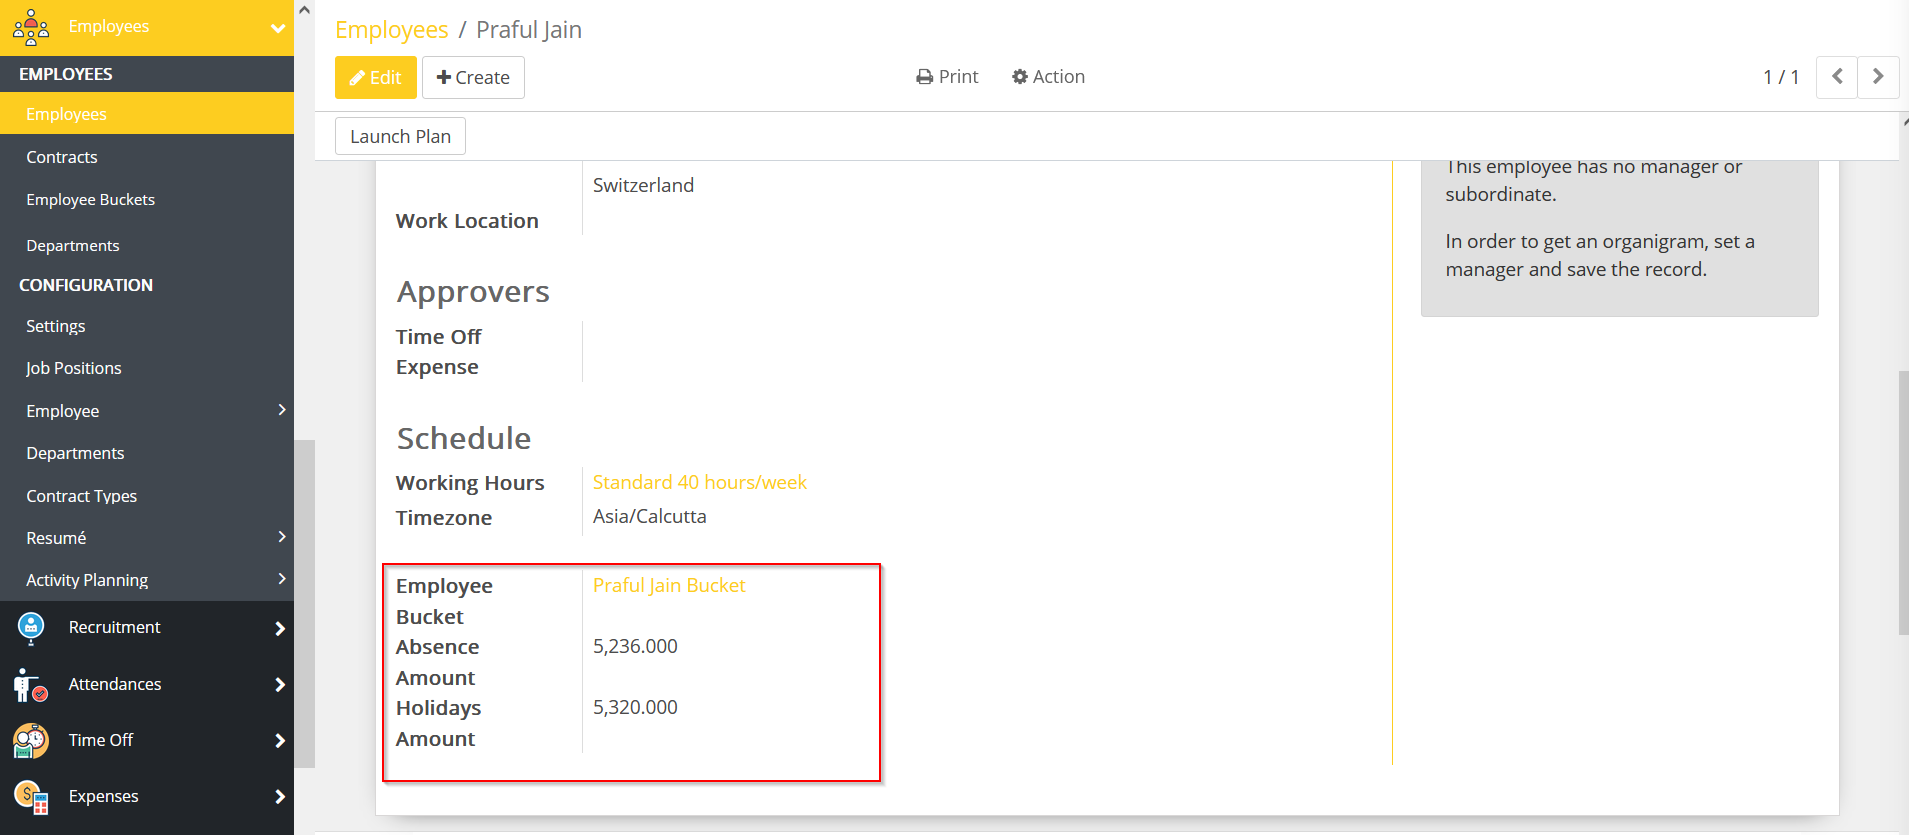Go to next record using right arrow
Screen dimensions: 1909x835
tap(1877, 77)
